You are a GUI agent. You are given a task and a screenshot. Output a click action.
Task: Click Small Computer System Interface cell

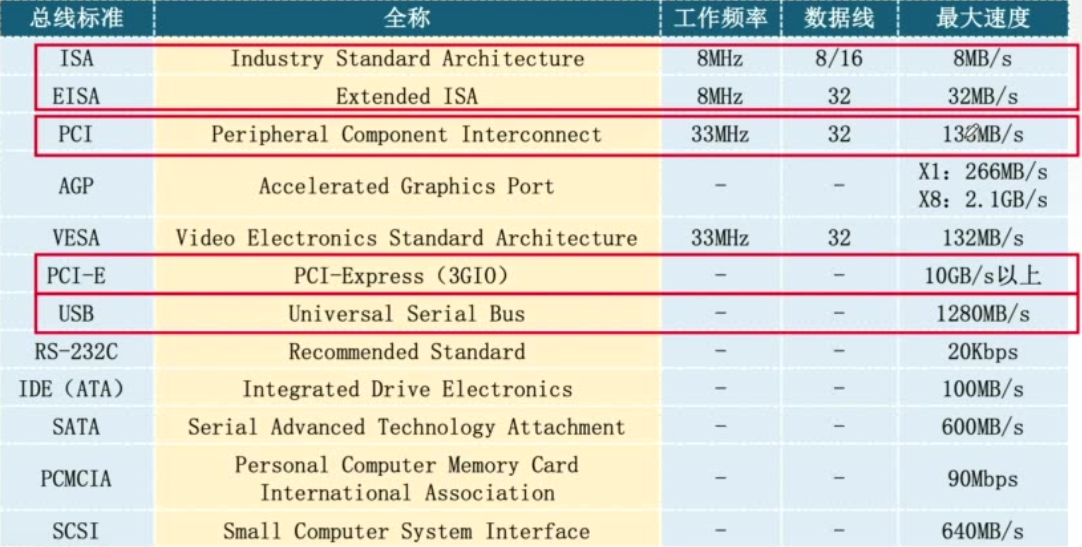pyautogui.click(x=407, y=531)
